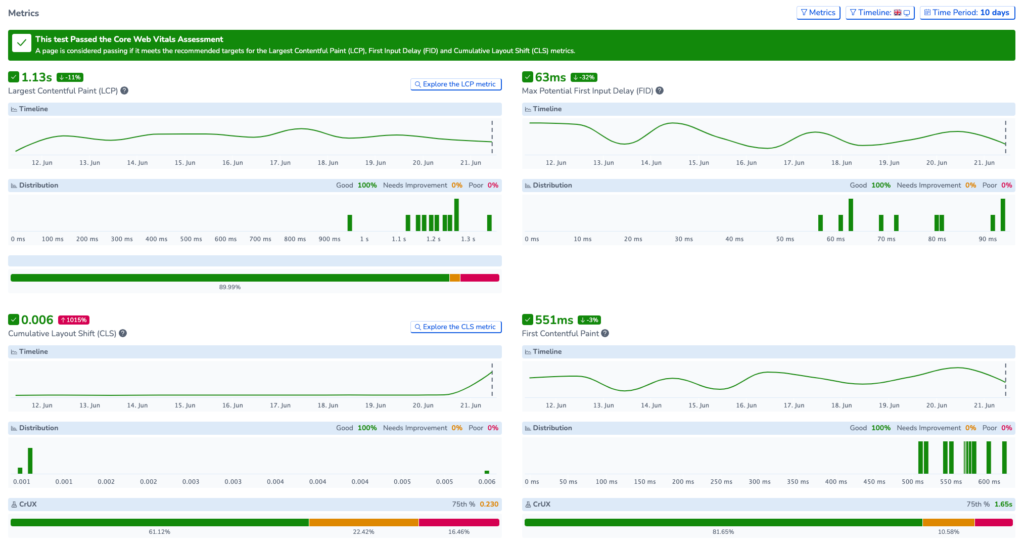
Task: Click the 1.13s LCP value
Action: tap(37, 77)
